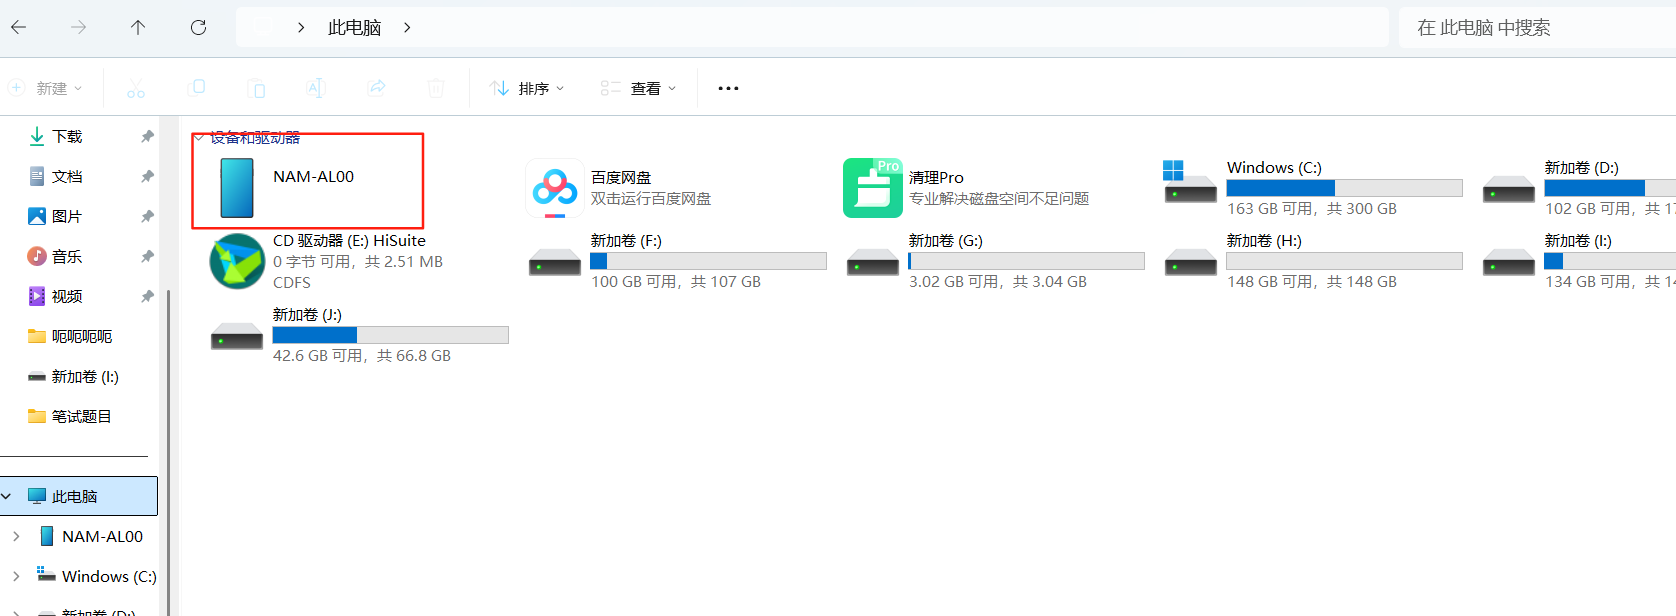Image resolution: width=1676 pixels, height=616 pixels.
Task: Go forward with the right arrow
Action: coord(78,27)
